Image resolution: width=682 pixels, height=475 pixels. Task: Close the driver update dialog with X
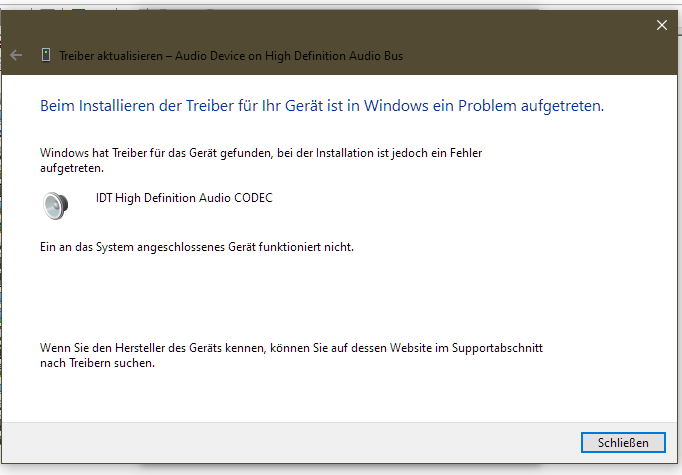[662, 25]
